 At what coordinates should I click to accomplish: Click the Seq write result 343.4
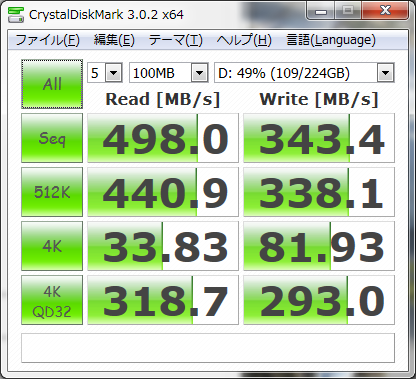pyautogui.click(x=319, y=138)
